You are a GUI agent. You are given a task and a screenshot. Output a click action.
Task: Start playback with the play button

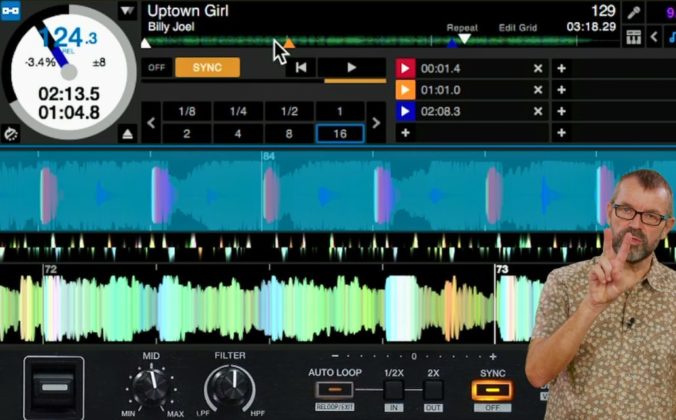point(351,67)
